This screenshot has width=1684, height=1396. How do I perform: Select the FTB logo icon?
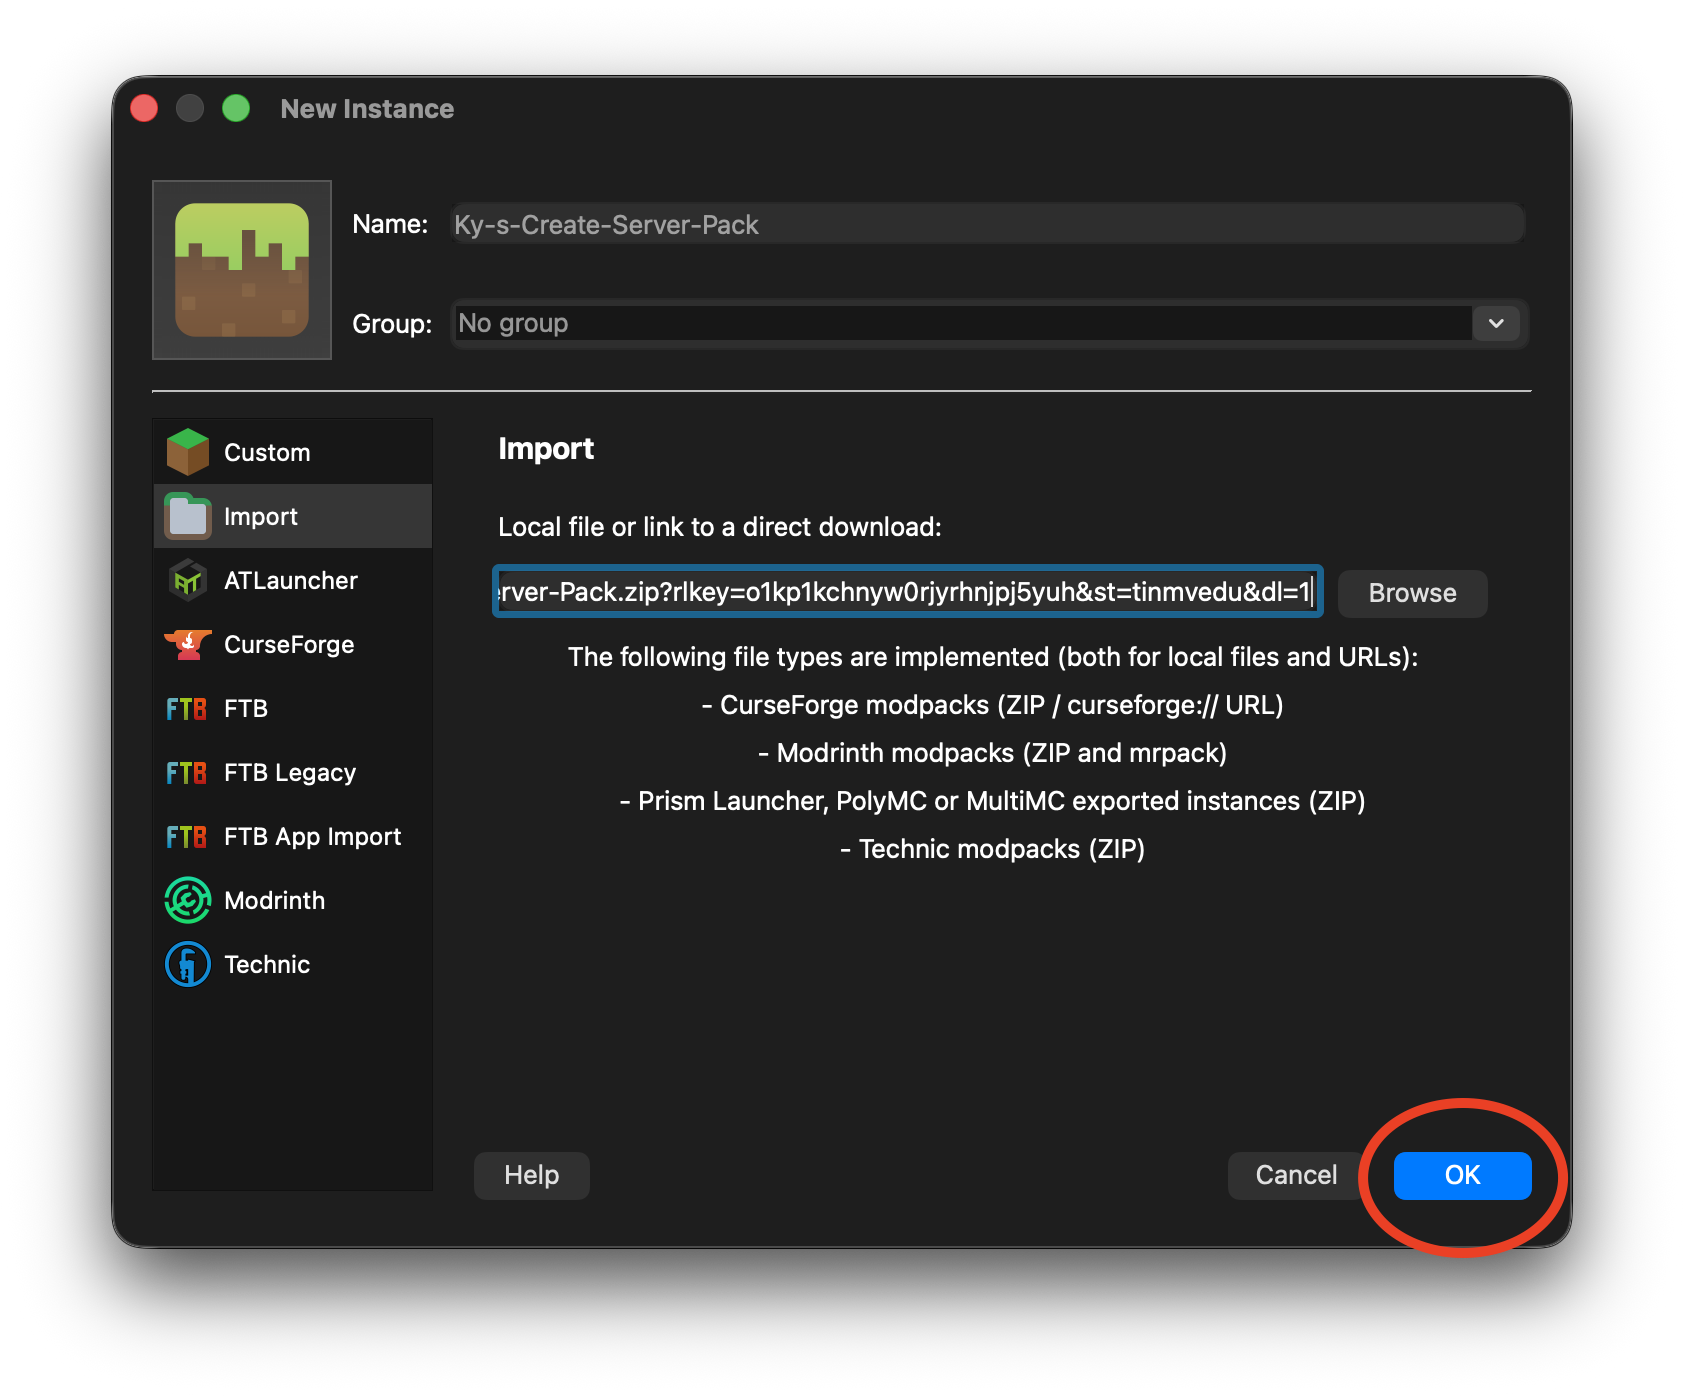[187, 708]
